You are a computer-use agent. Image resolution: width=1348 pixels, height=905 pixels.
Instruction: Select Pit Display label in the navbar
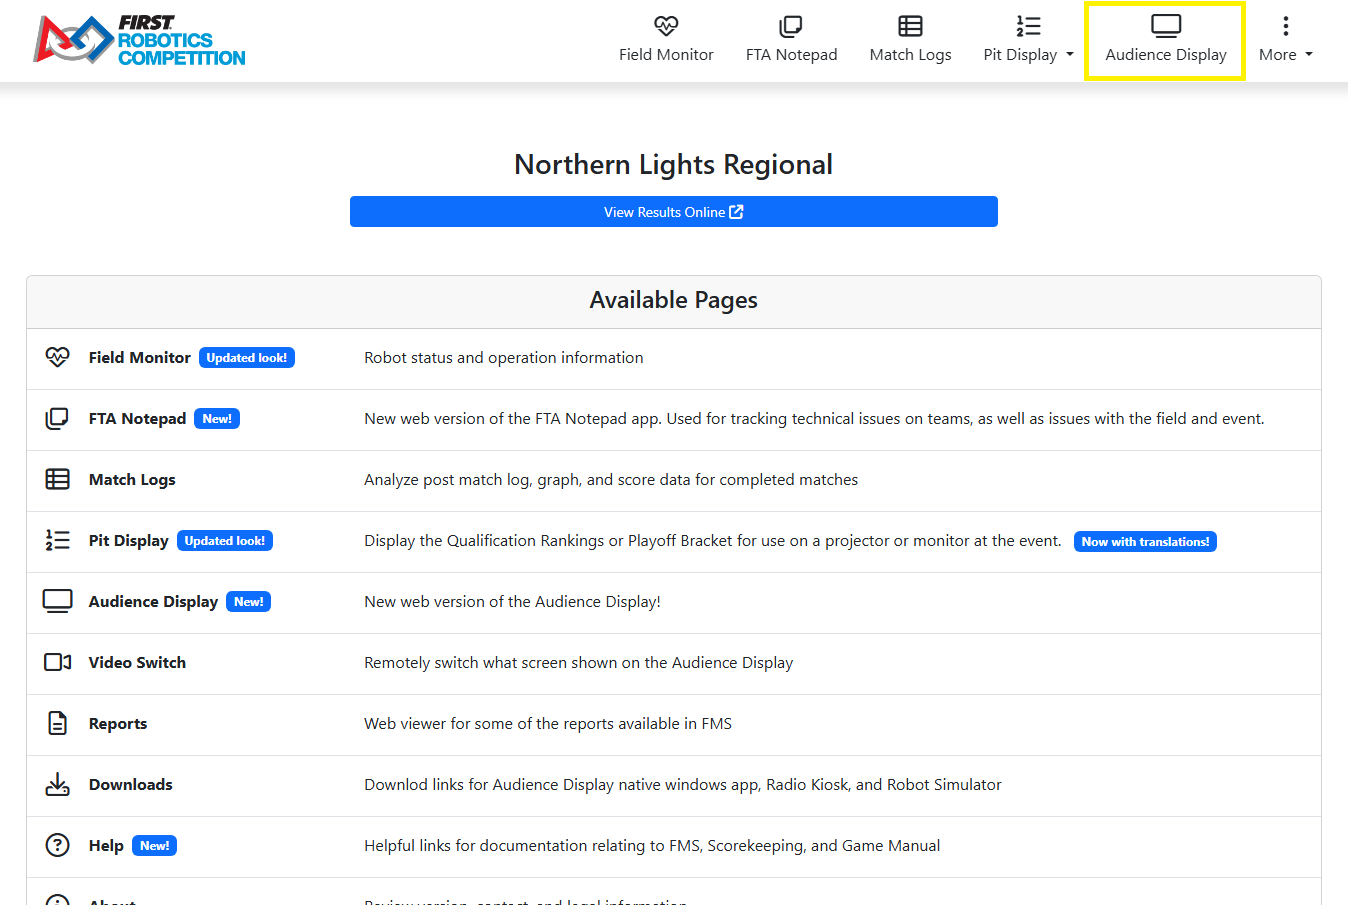[1020, 55]
